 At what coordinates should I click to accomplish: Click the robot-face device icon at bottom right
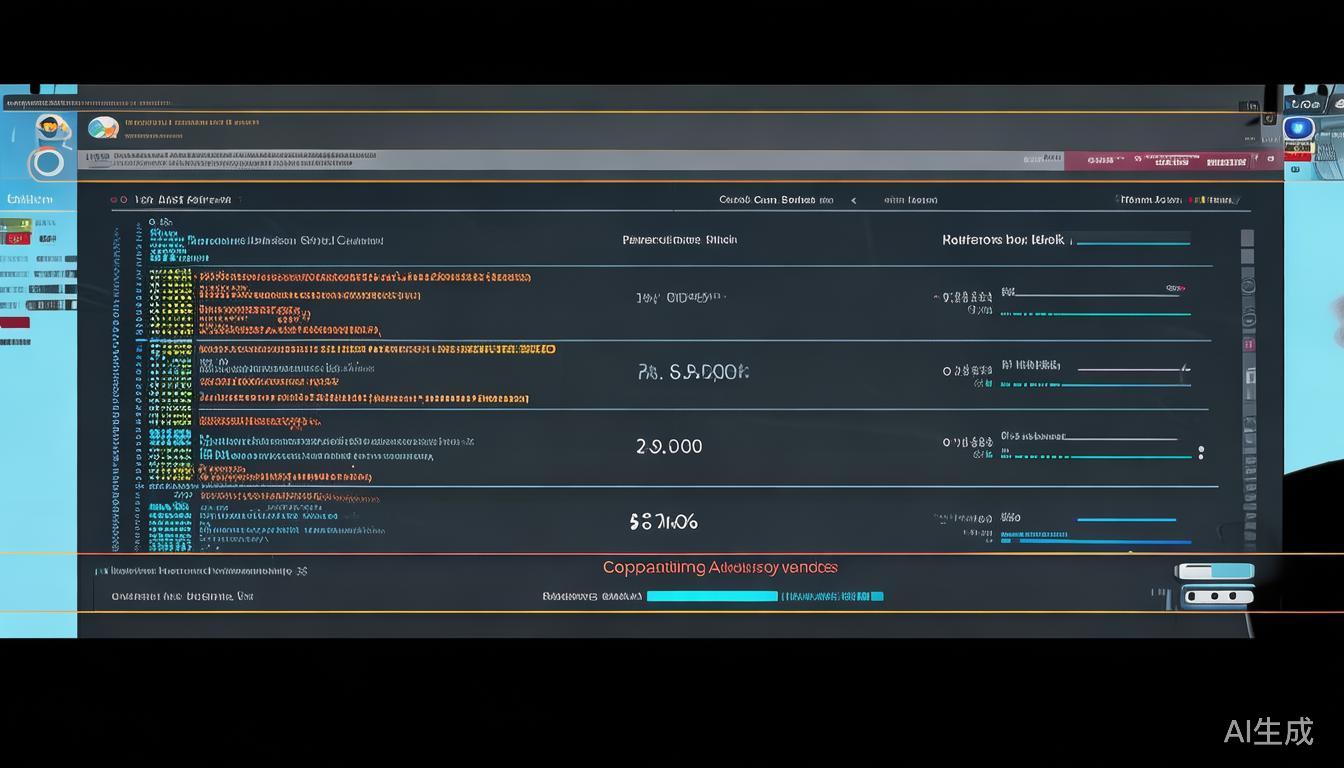click(1217, 596)
